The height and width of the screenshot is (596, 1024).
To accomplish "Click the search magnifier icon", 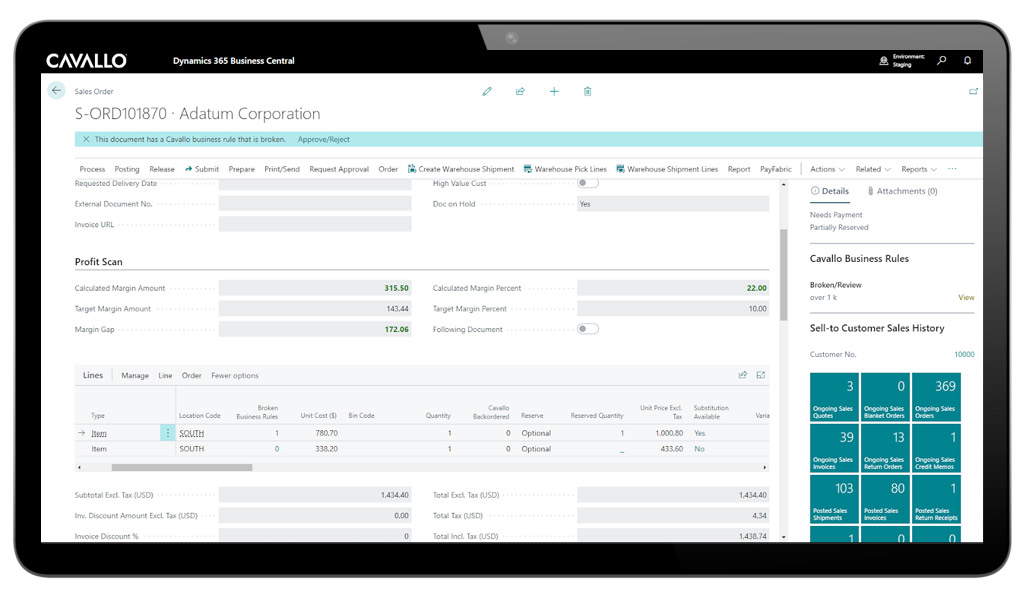I will pos(942,60).
